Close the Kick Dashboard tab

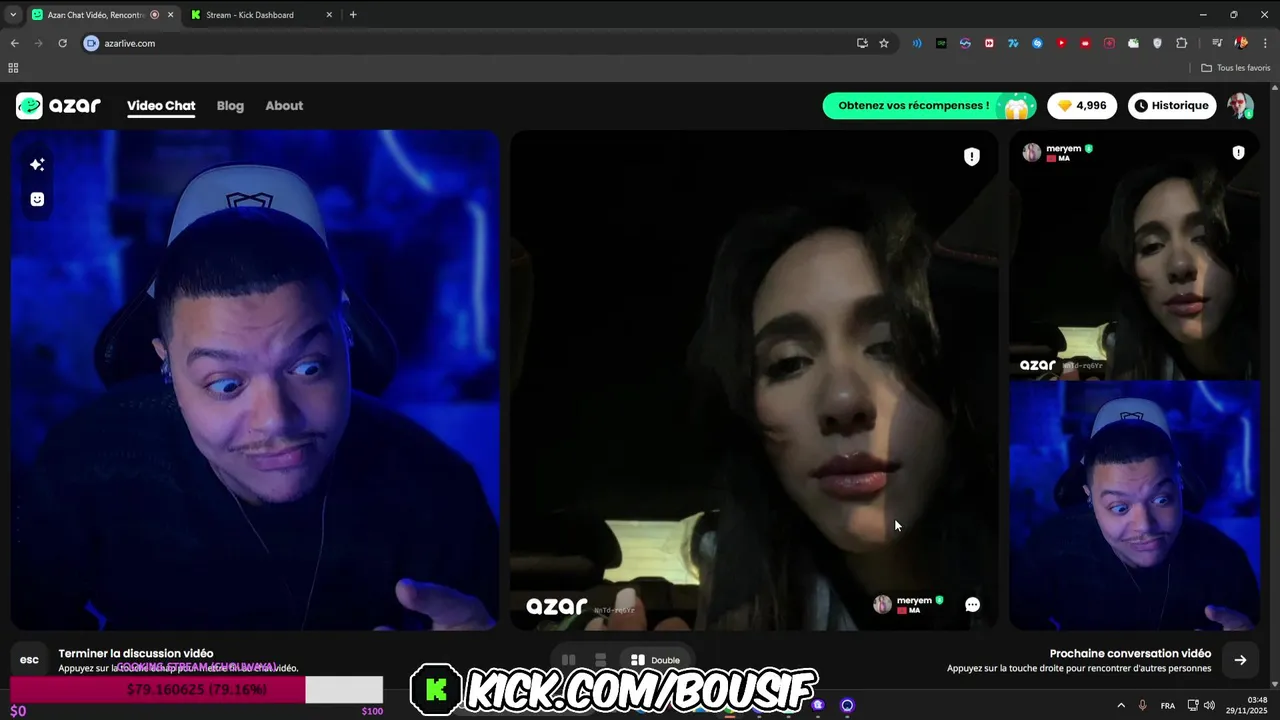(330, 15)
